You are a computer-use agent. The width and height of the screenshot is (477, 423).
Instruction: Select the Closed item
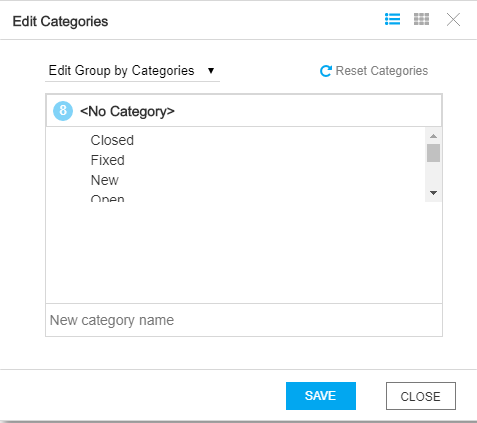112,140
